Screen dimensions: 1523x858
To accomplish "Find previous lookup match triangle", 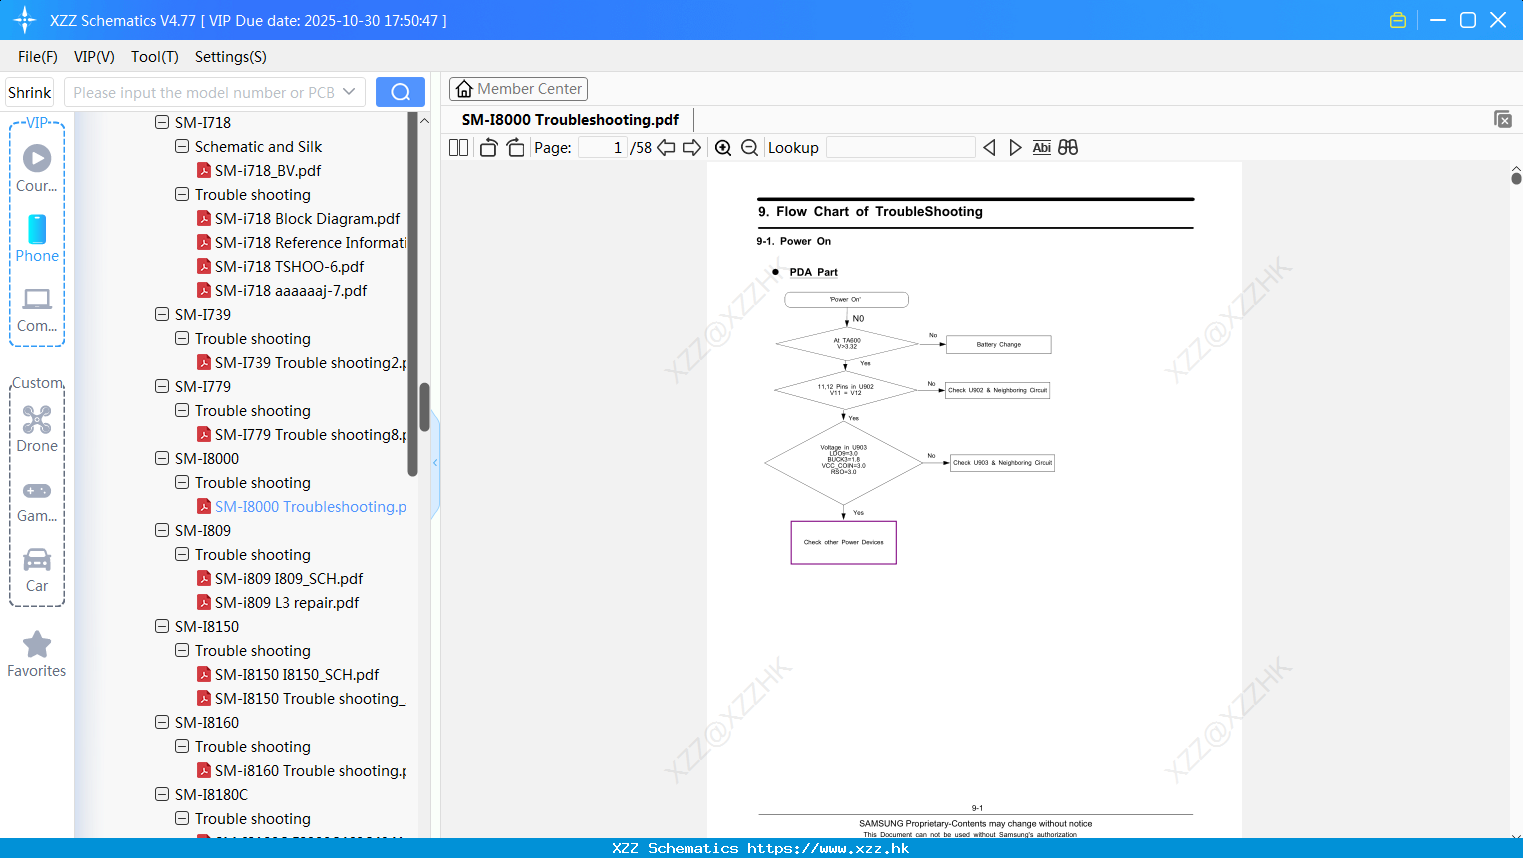I will (x=989, y=147).
